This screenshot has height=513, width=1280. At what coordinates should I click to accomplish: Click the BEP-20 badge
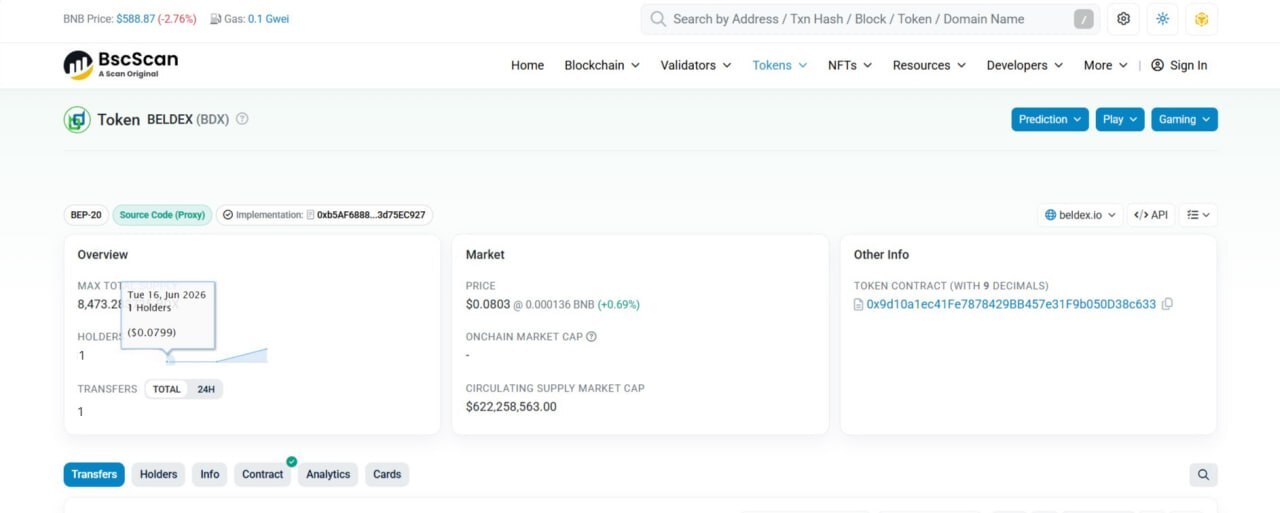pos(86,215)
